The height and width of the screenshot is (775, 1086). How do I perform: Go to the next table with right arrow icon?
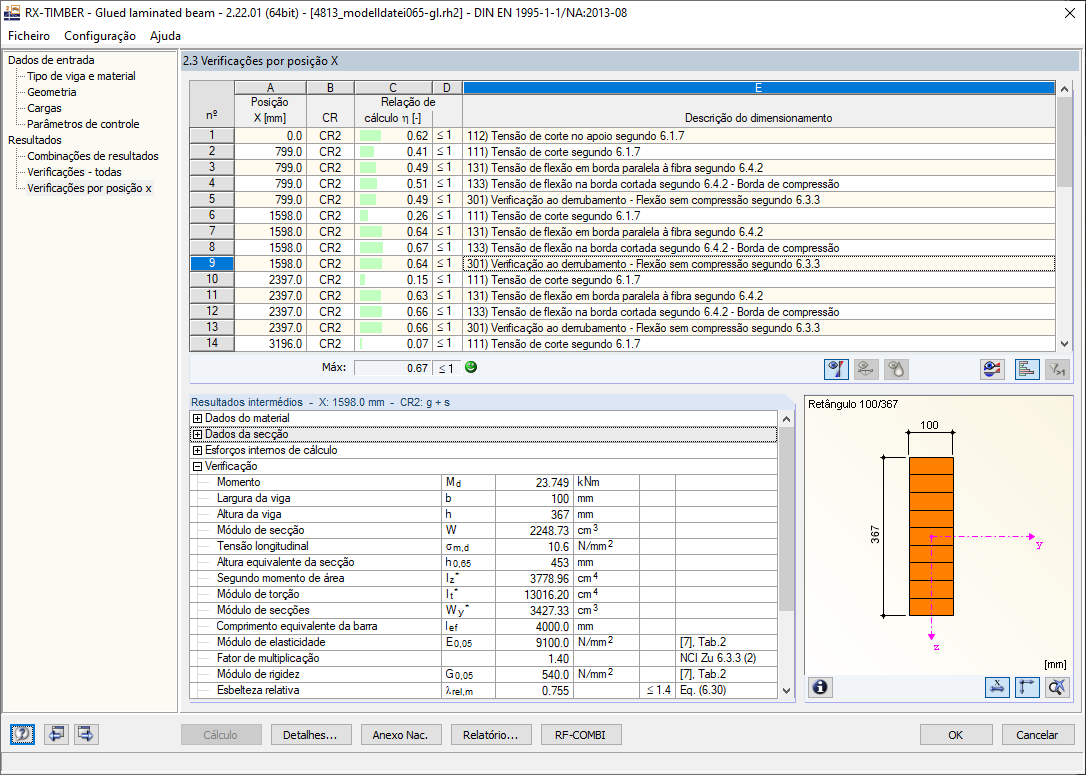pos(86,734)
